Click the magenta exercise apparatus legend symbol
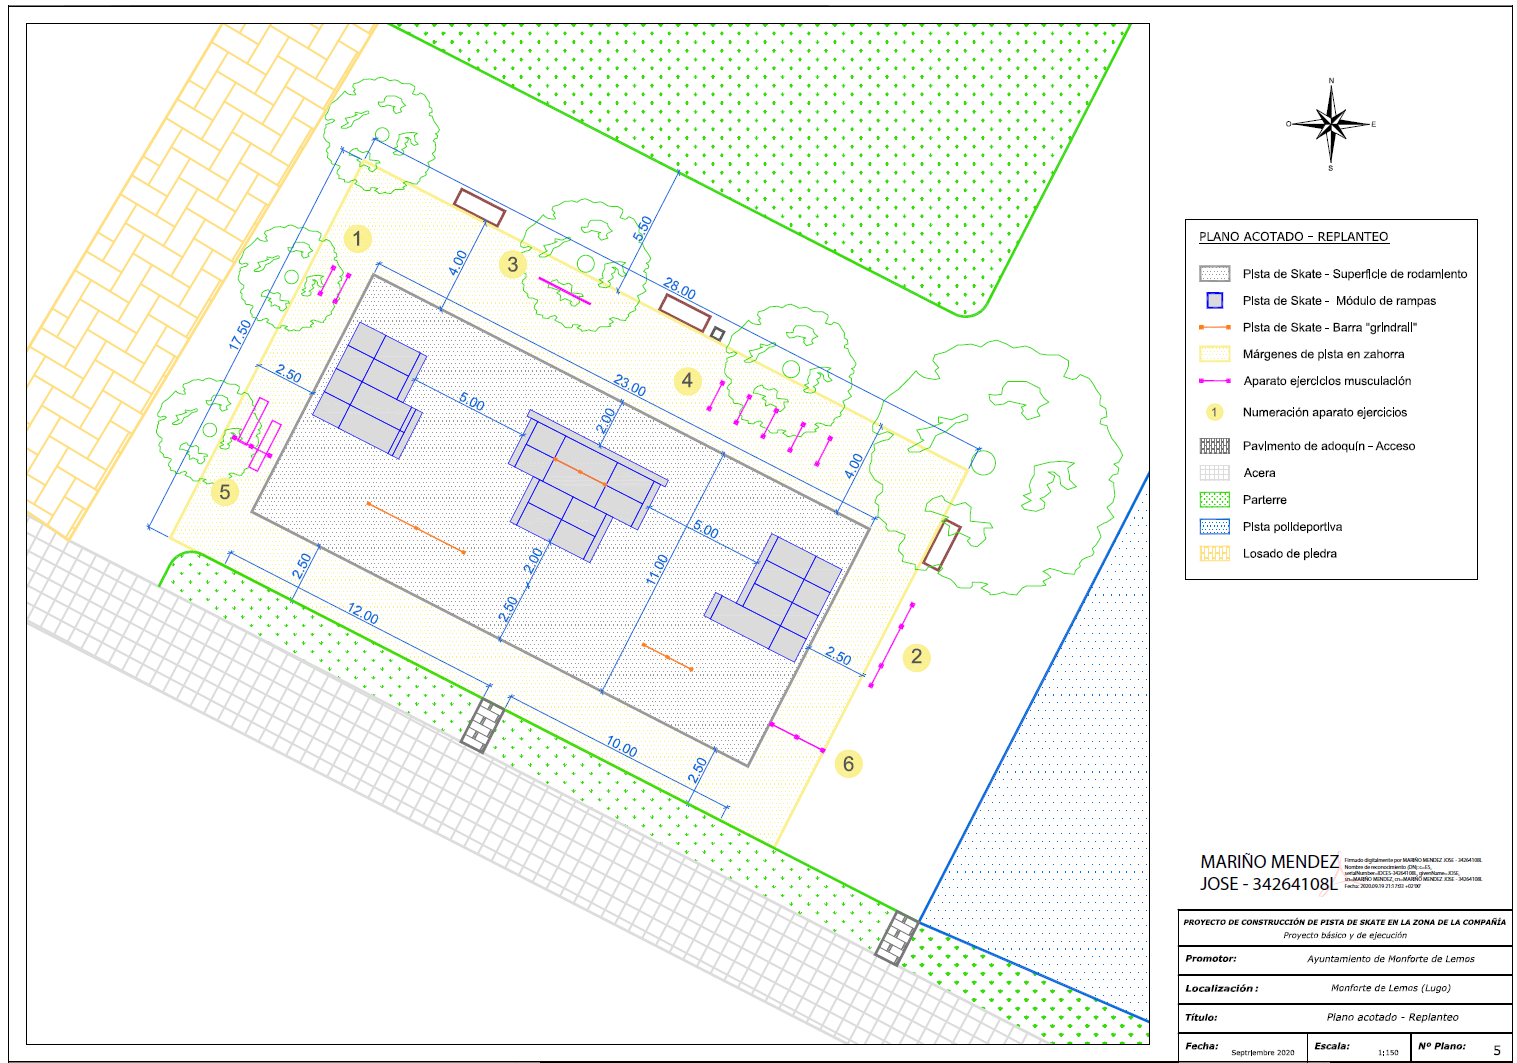 1214,381
